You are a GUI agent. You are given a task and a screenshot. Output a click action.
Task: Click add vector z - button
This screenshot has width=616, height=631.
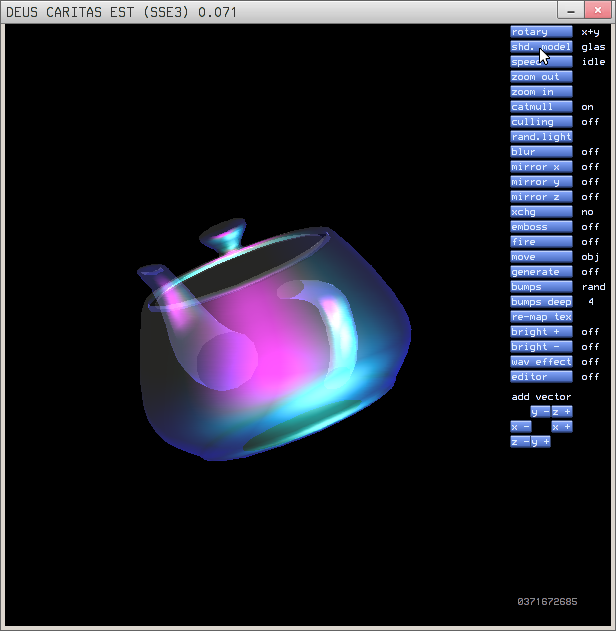[520, 442]
